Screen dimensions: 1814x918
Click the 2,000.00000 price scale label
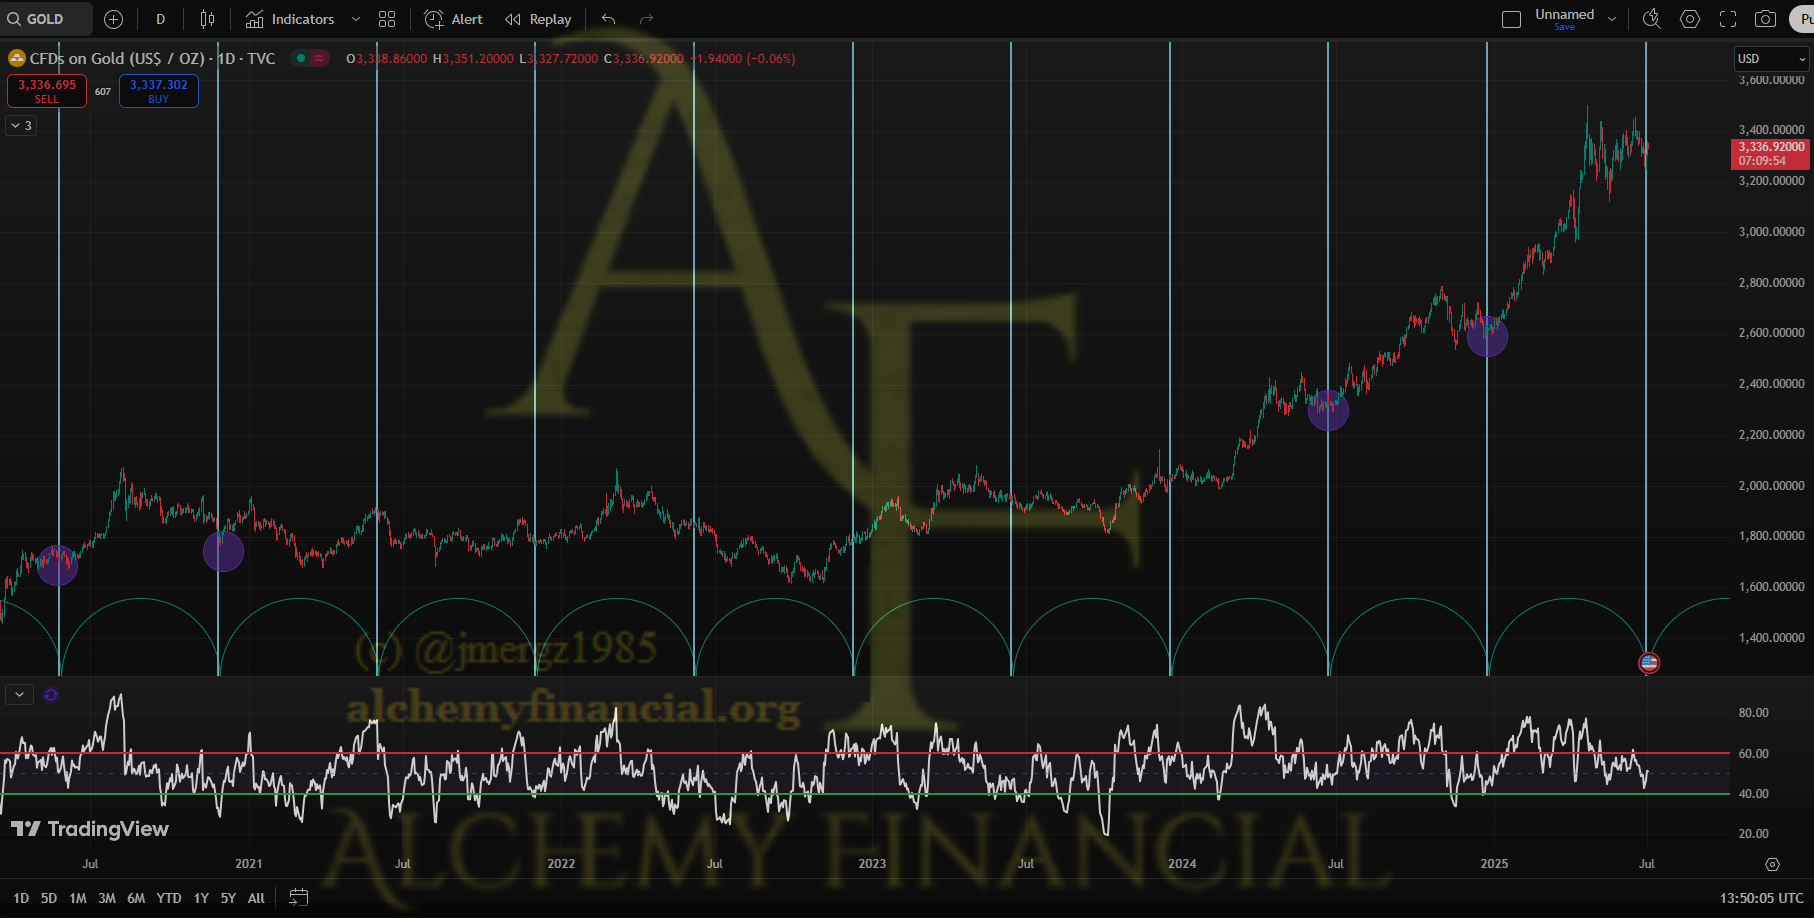(x=1771, y=485)
